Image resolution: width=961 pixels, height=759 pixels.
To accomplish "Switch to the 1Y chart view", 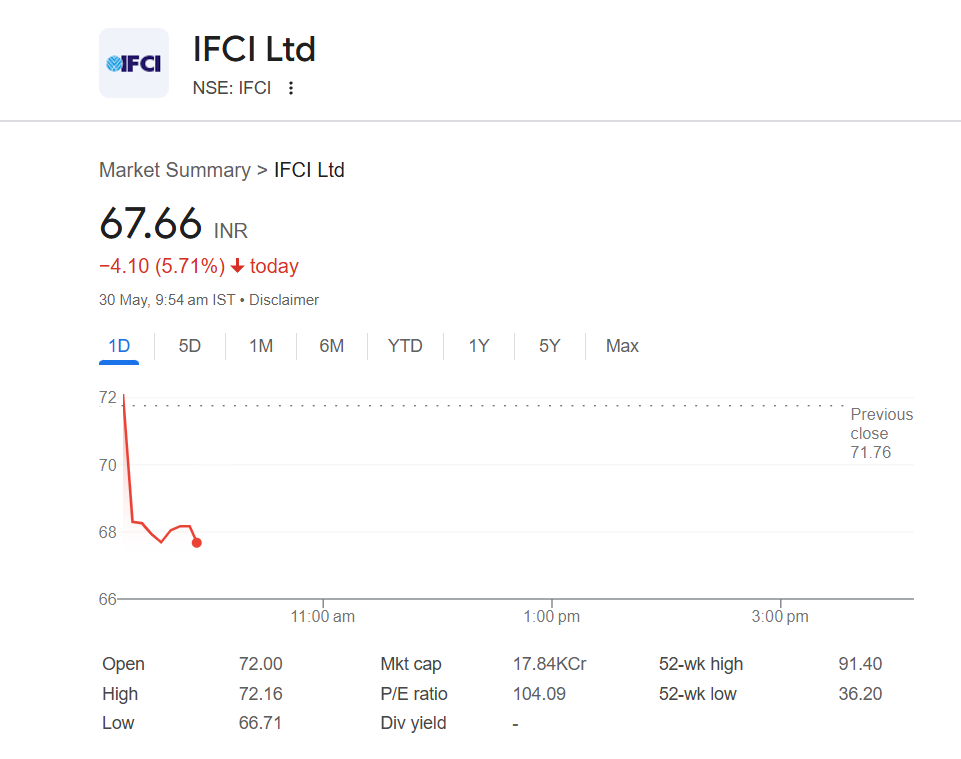I will (x=479, y=346).
